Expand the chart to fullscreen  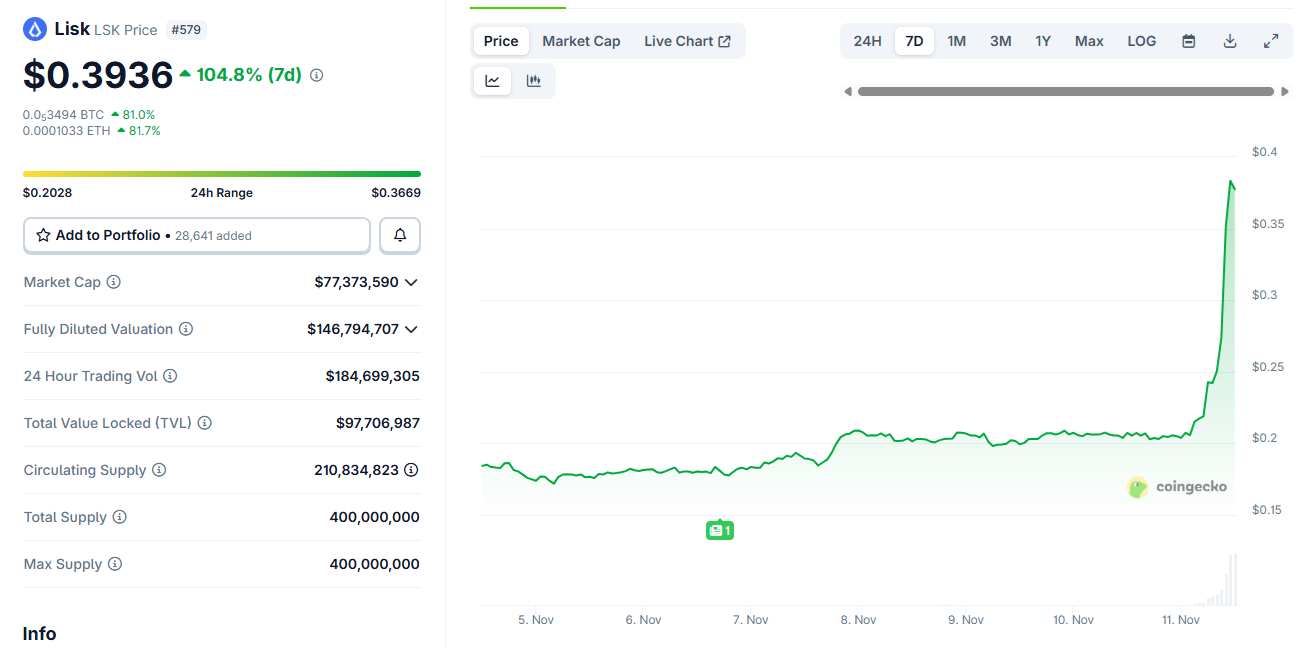pyautogui.click(x=1271, y=40)
